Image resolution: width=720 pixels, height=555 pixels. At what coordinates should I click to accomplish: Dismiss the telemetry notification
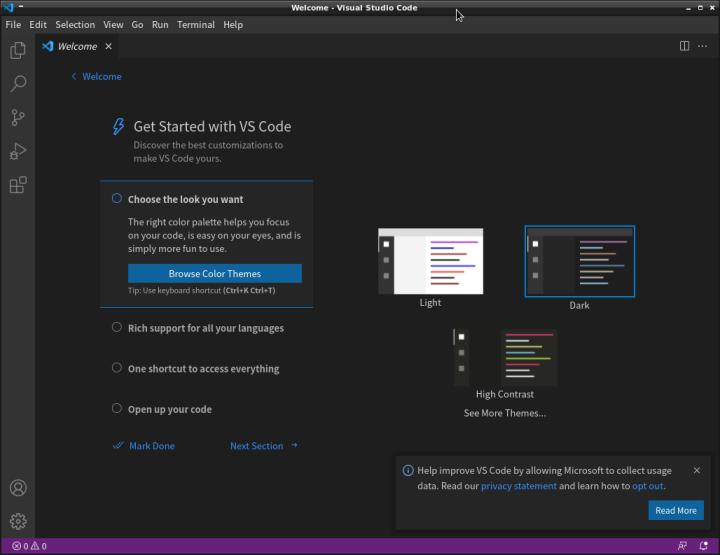click(697, 470)
